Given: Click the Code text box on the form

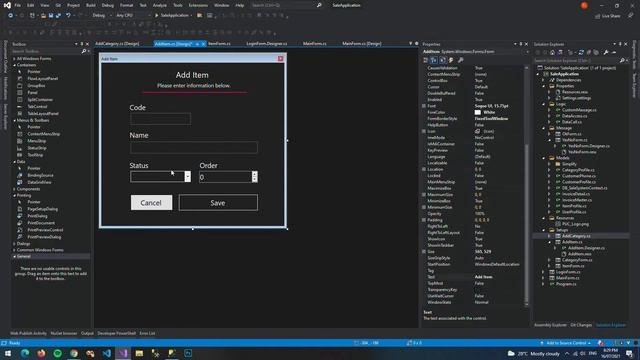Looking at the screenshot, I should tap(160, 119).
